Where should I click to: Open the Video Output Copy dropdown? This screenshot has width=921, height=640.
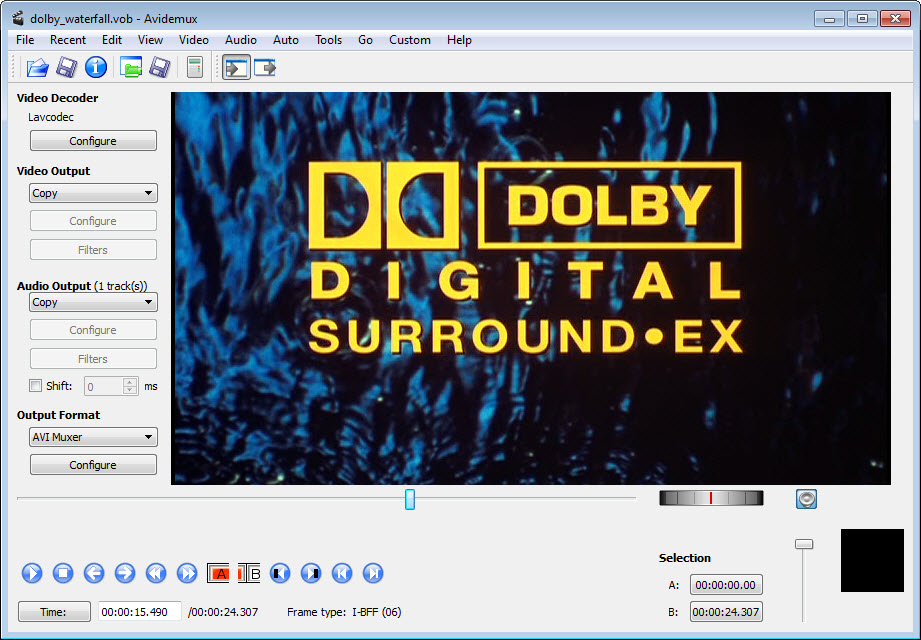point(93,193)
